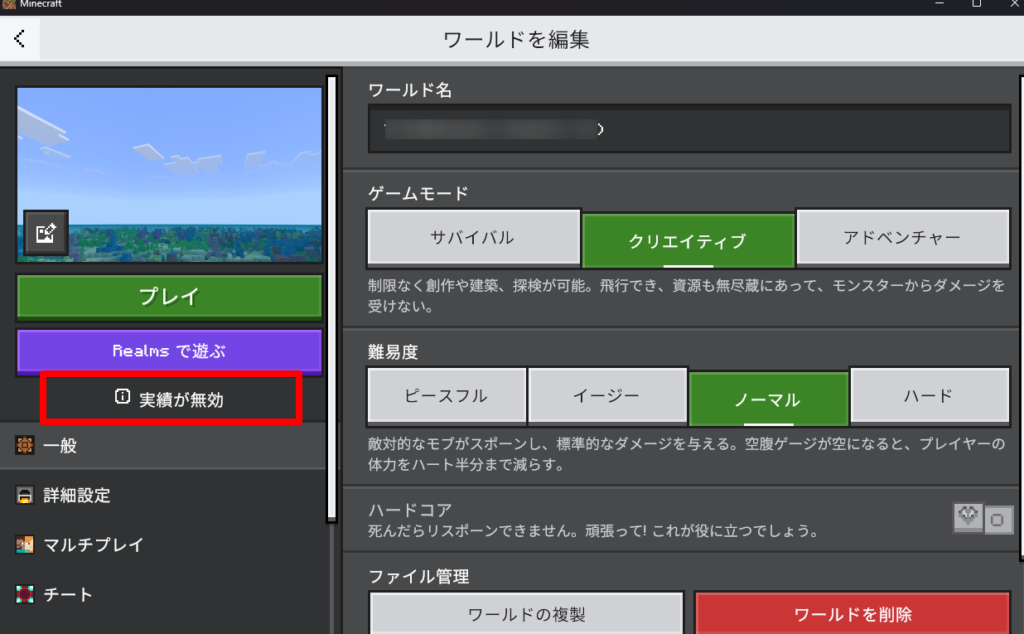The width and height of the screenshot is (1024, 634).
Task: Choose ピースフル difficulty
Action: tap(446, 396)
